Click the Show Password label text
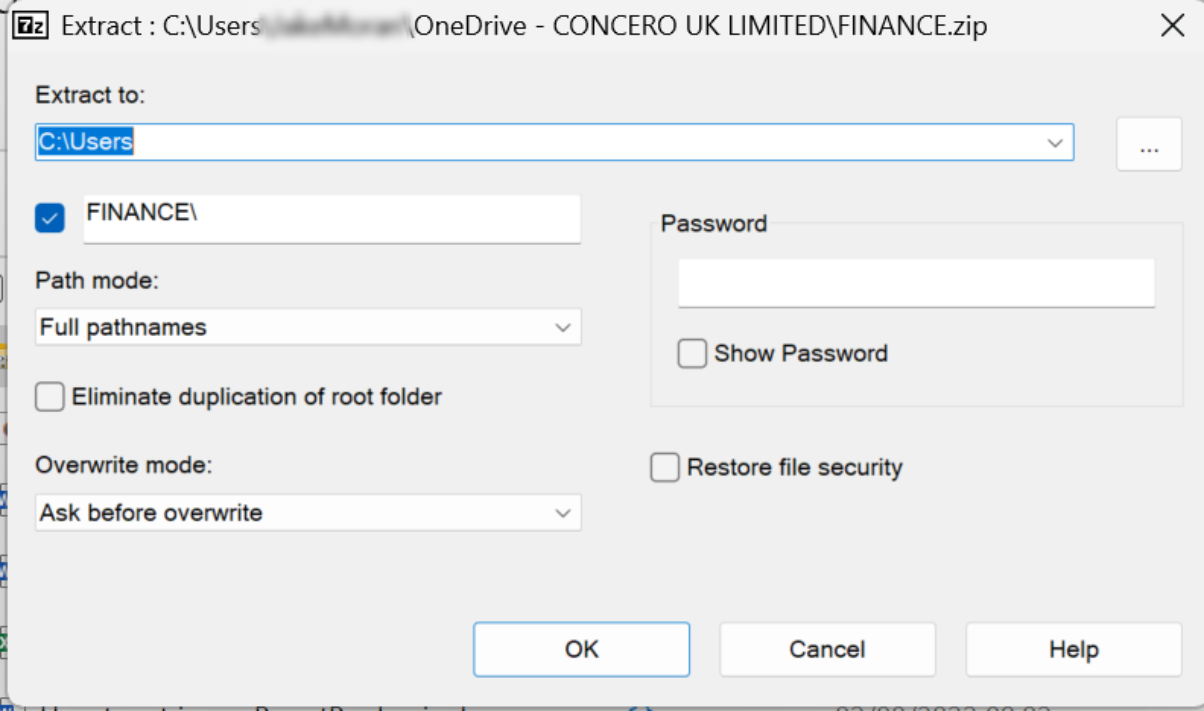Screen dimensions: 1204x711 click(x=800, y=354)
